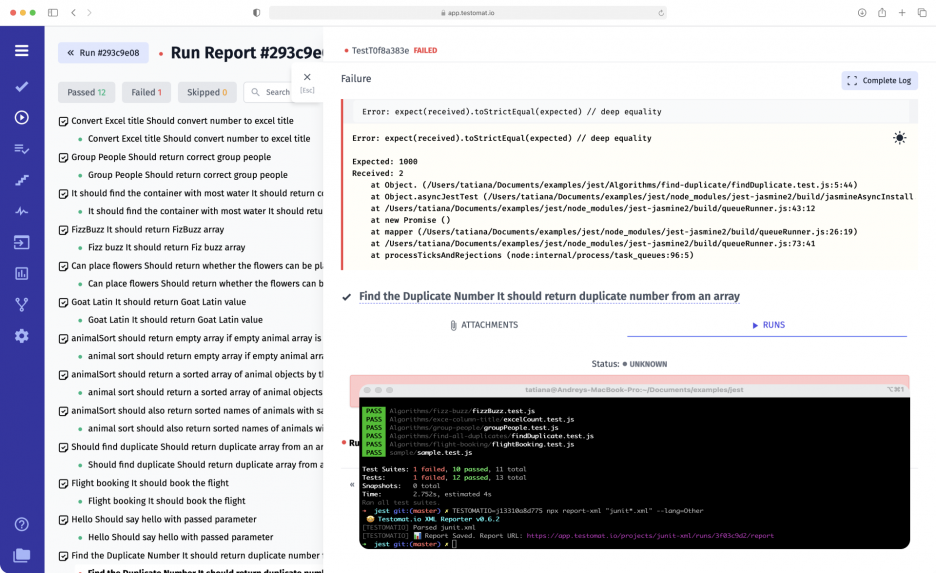Switch to the Attachments tab
This screenshot has height=573, width=936.
483,325
